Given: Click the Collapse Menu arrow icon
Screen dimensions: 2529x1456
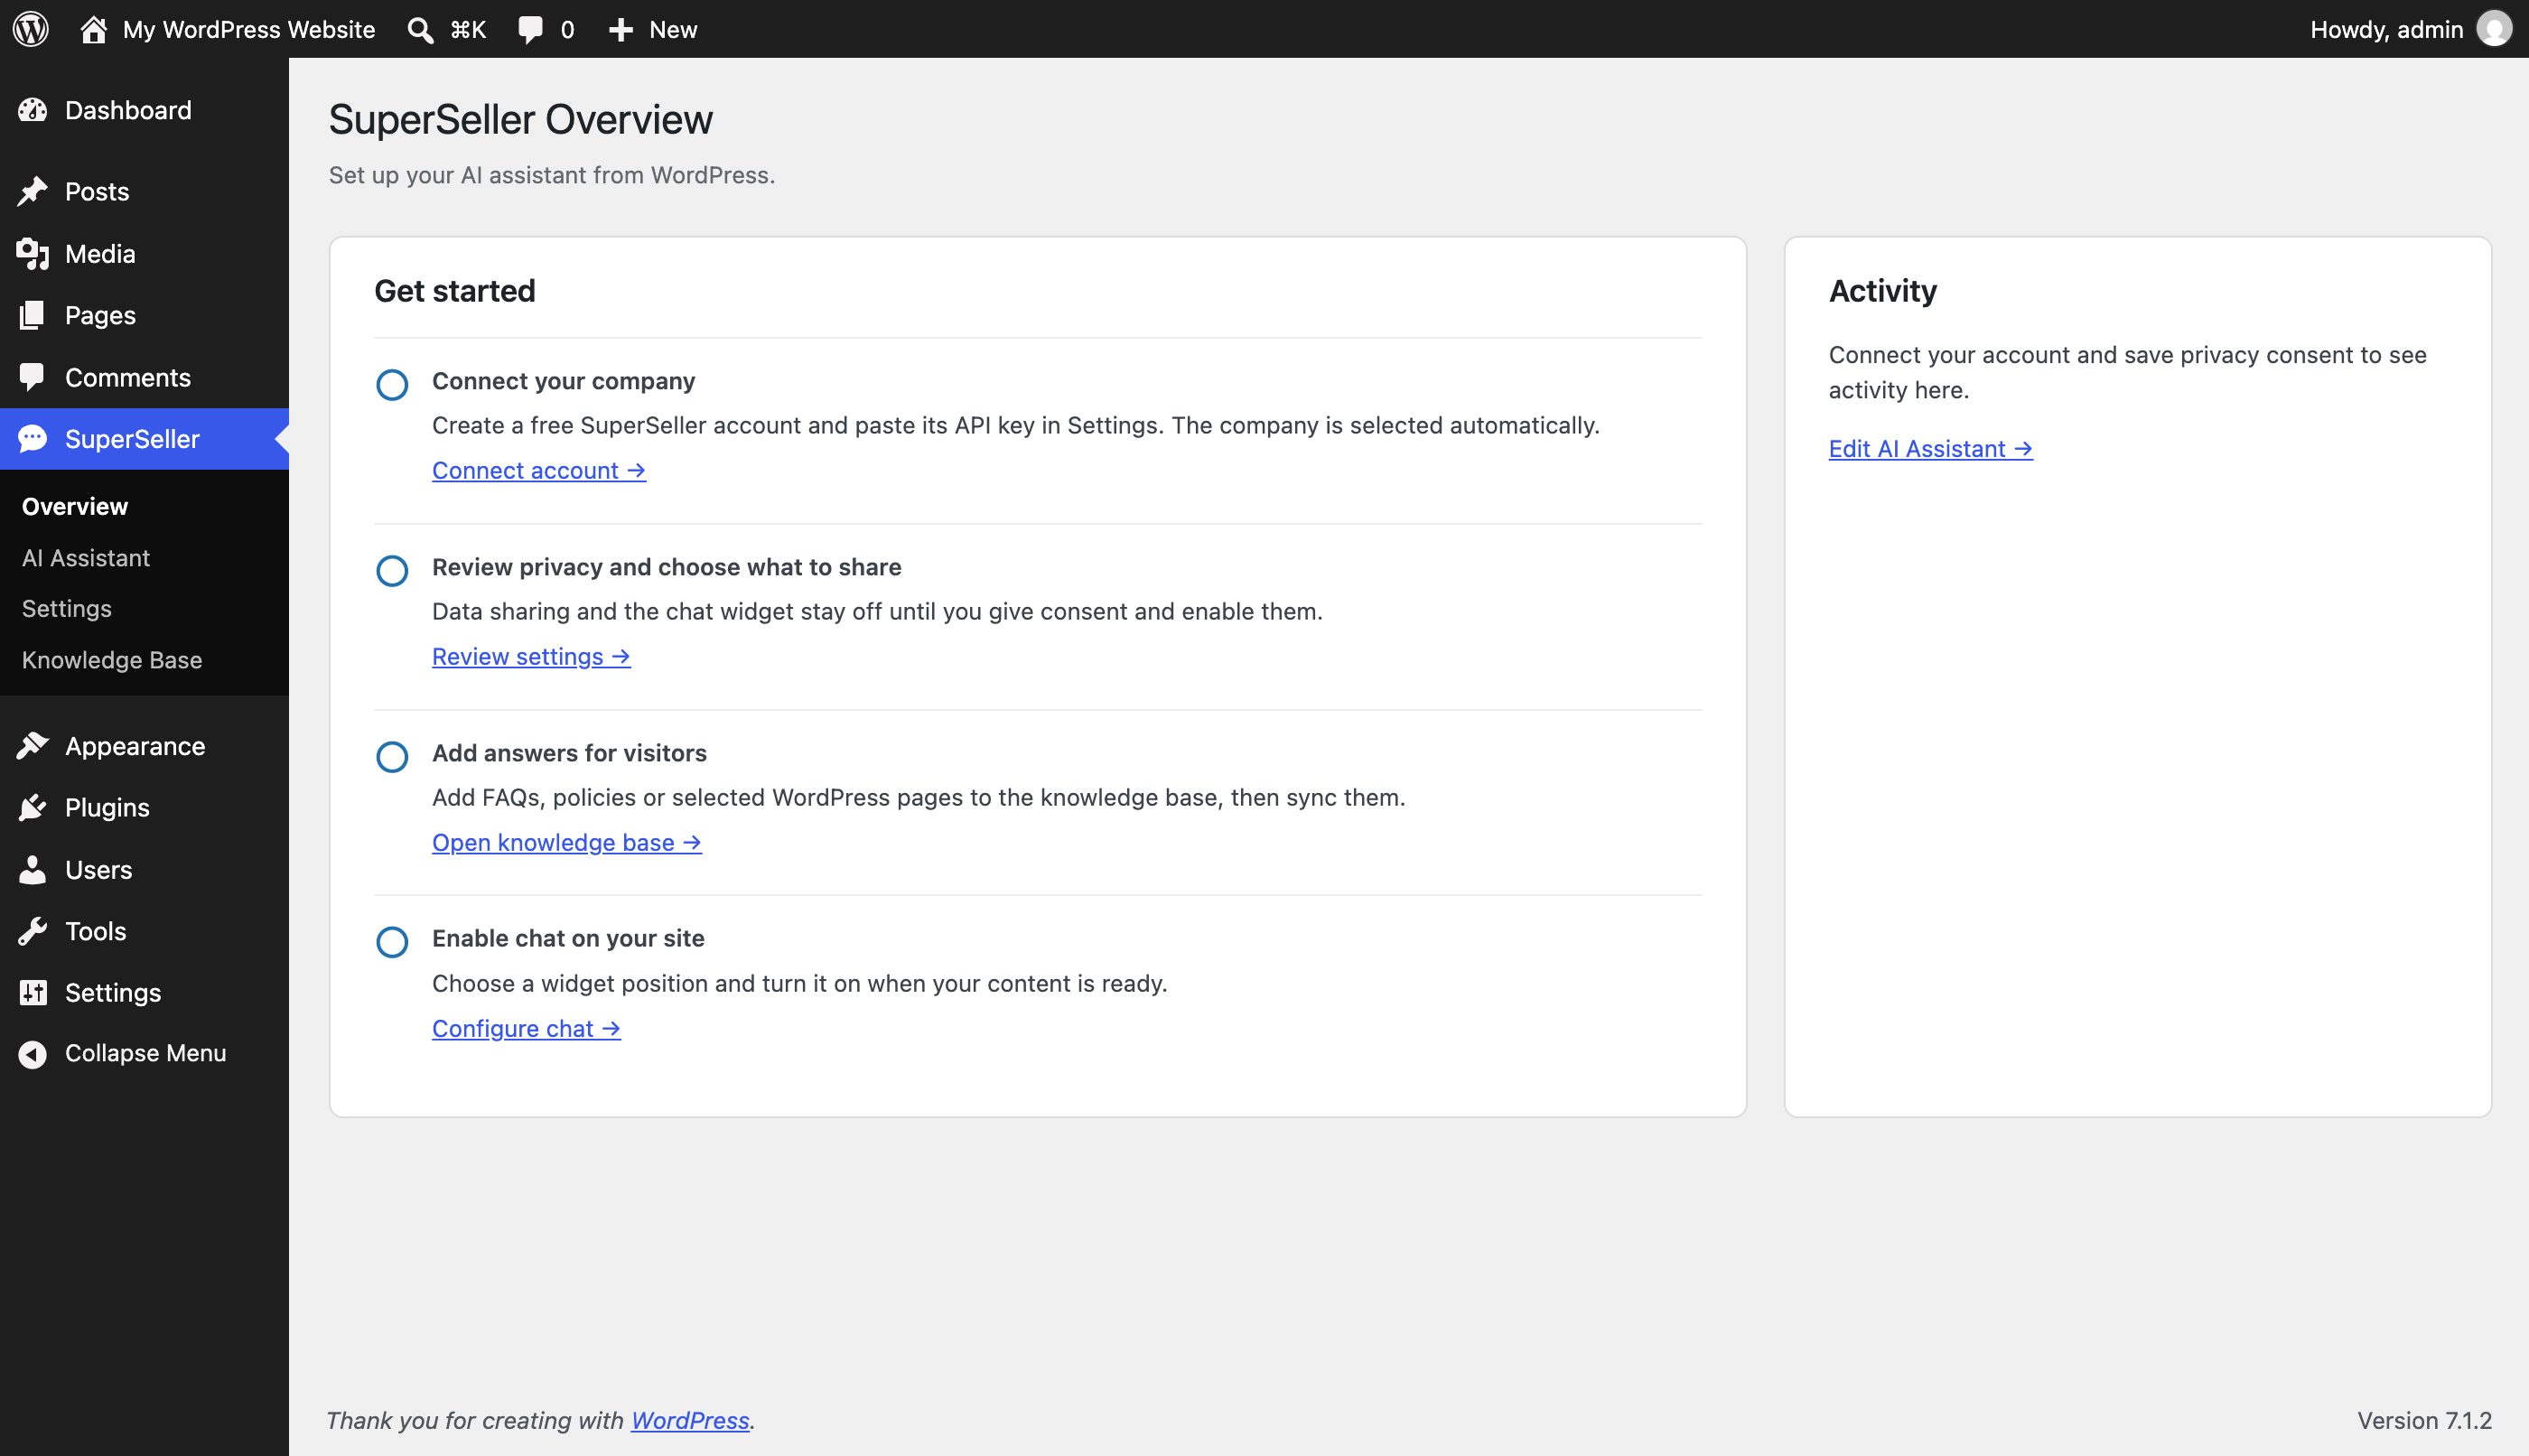Looking at the screenshot, I should tap(32, 1054).
